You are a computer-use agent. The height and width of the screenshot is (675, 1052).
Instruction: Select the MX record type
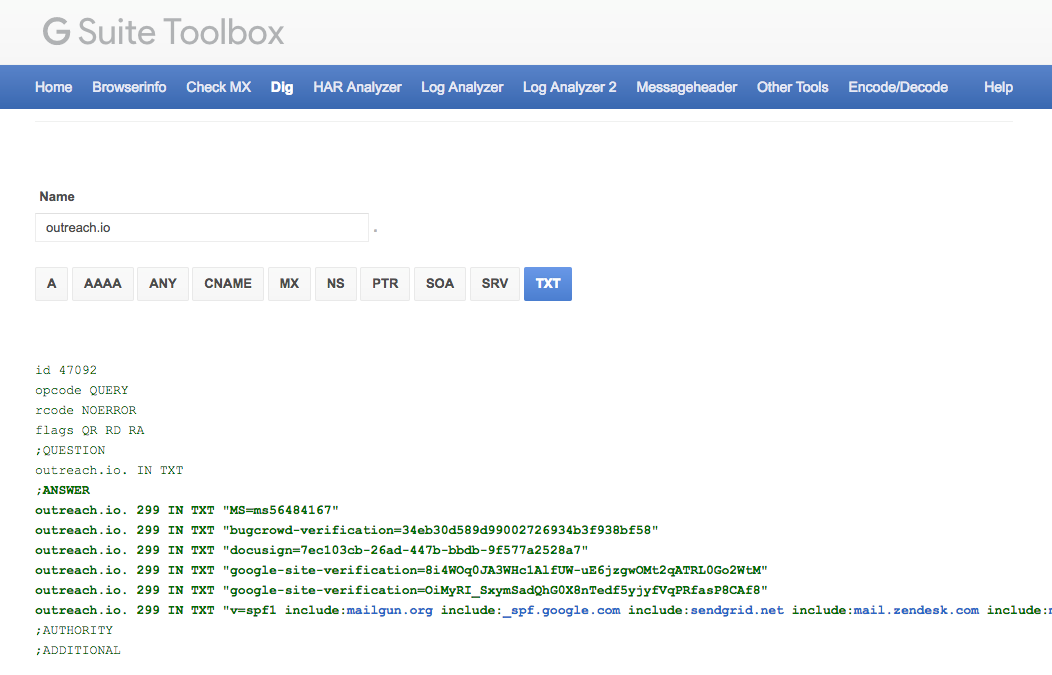pyautogui.click(x=289, y=283)
